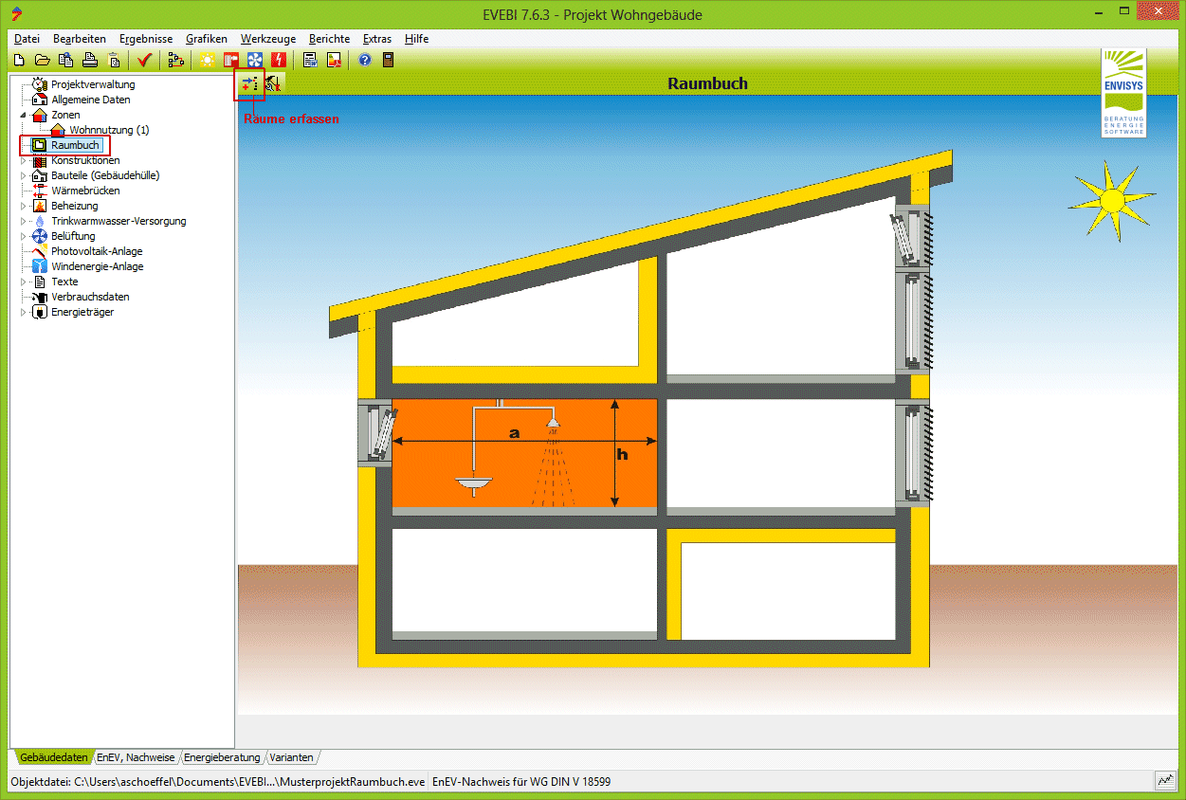
Task: Click the red checkmark validation icon
Action: coord(145,60)
